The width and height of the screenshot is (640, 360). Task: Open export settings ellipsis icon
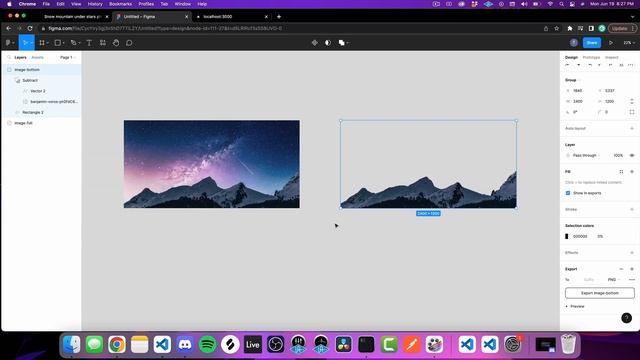coord(632,280)
